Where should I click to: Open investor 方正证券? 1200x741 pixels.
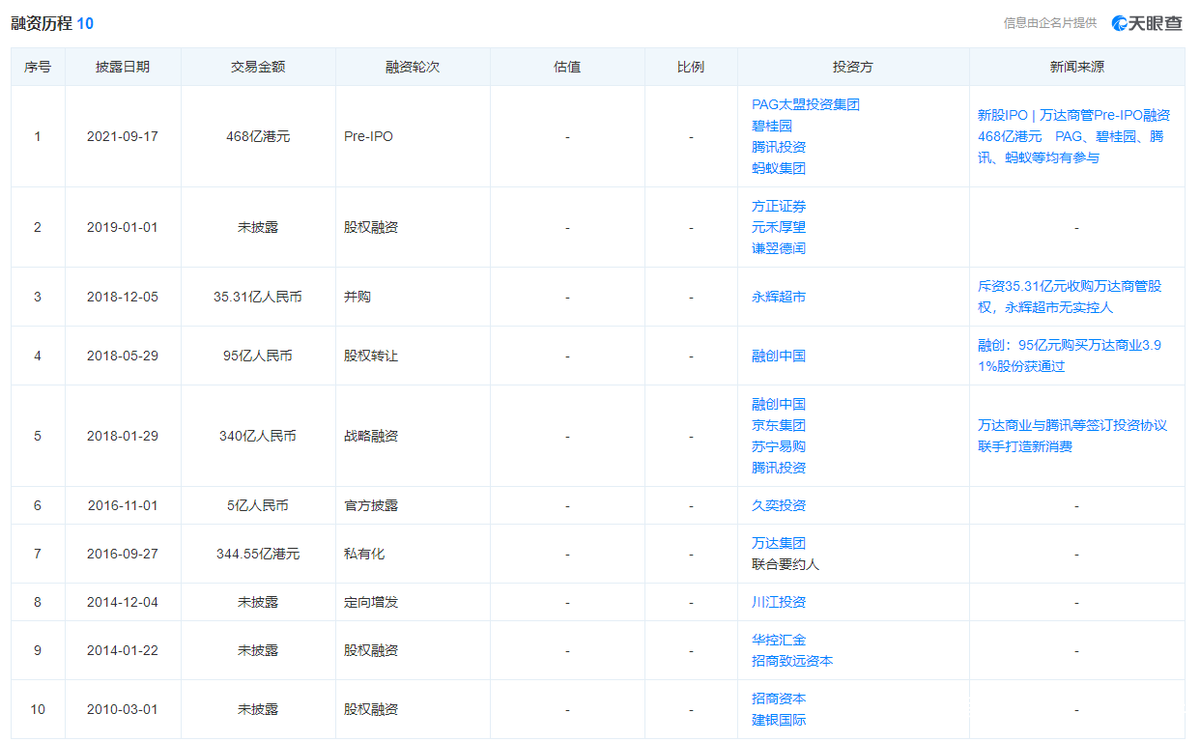pos(779,206)
